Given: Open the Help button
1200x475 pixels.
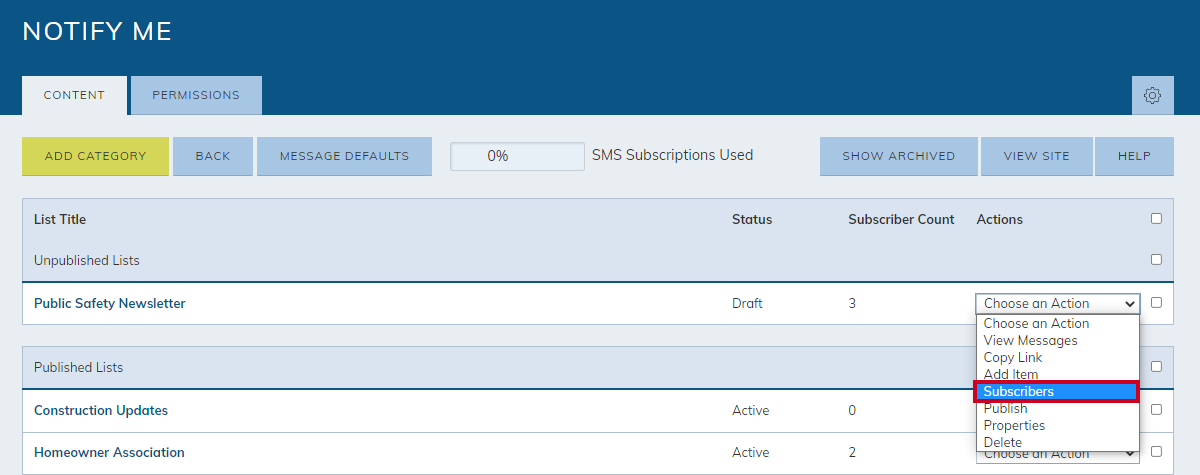Looking at the screenshot, I should pyautogui.click(x=1133, y=156).
